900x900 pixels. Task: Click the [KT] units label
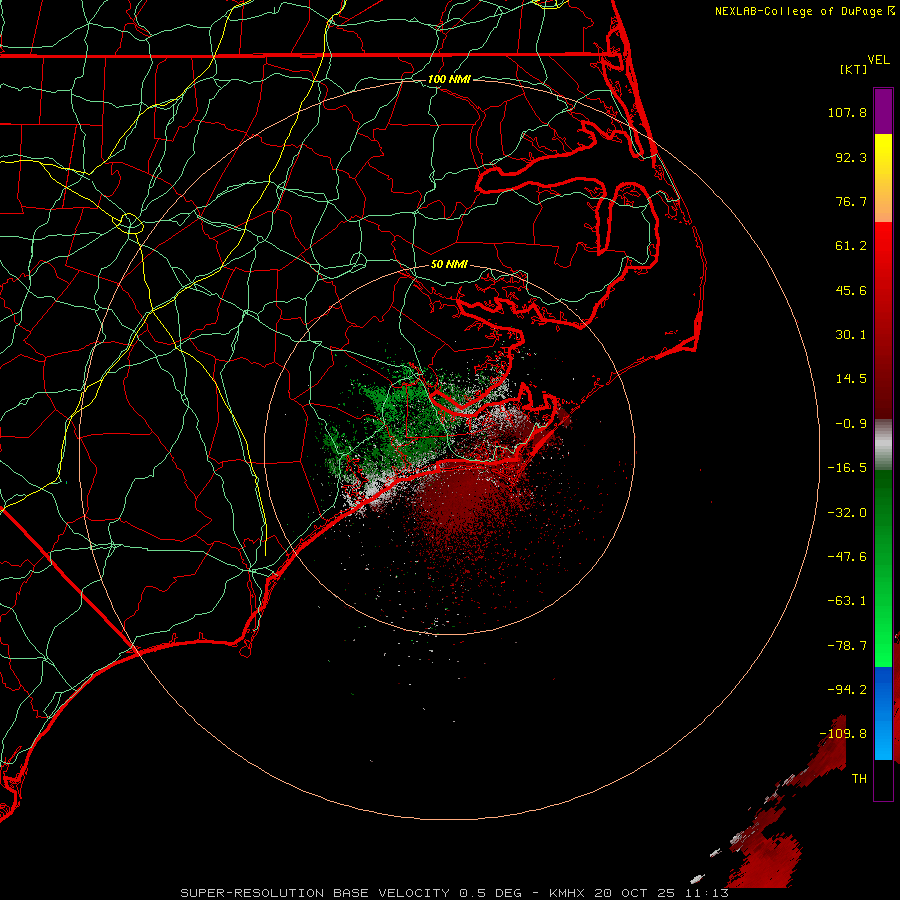click(854, 69)
